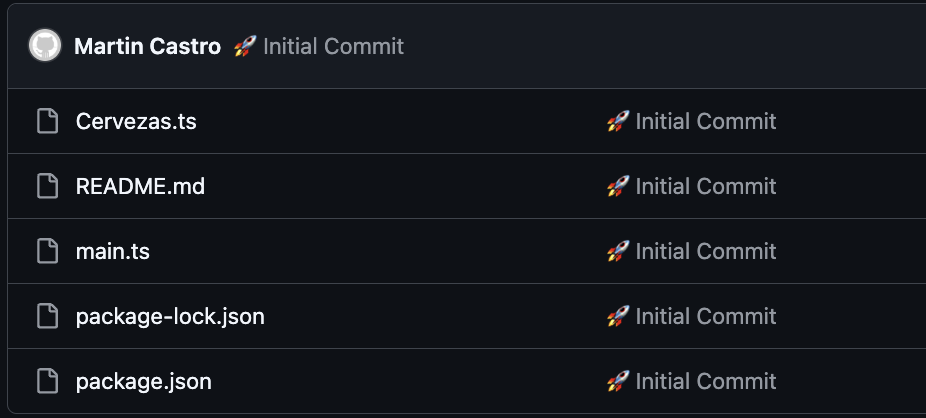The height and width of the screenshot is (418, 926).
Task: View Initial Commit message for package.json
Action: click(x=705, y=381)
